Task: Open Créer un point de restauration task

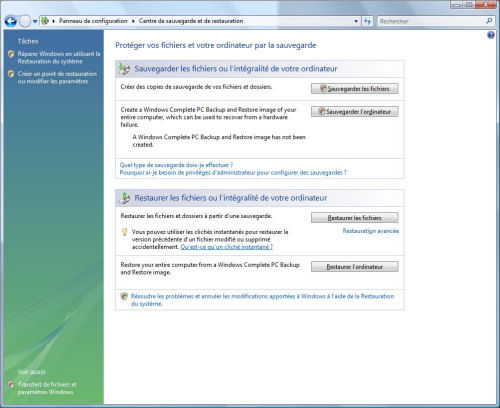Action: tap(57, 78)
